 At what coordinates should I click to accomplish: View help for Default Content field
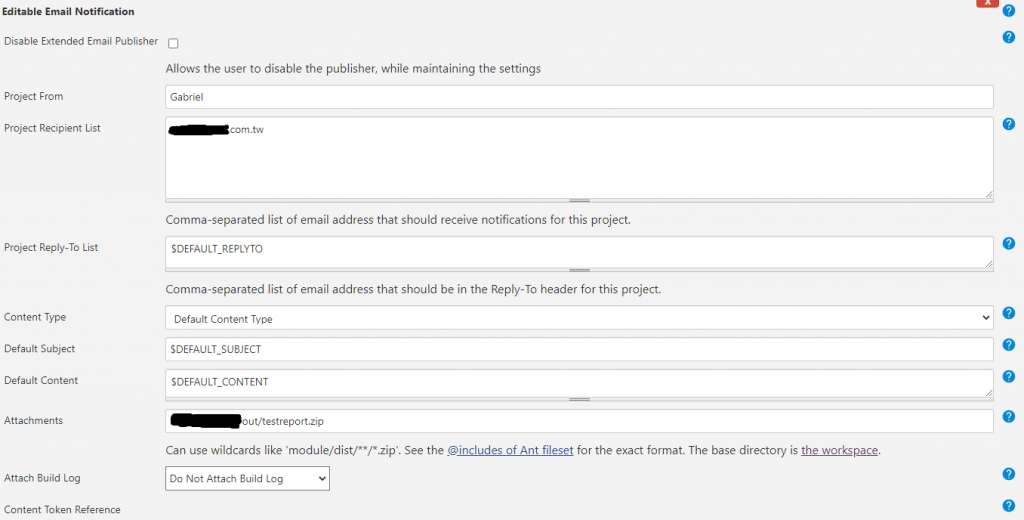click(x=1008, y=378)
